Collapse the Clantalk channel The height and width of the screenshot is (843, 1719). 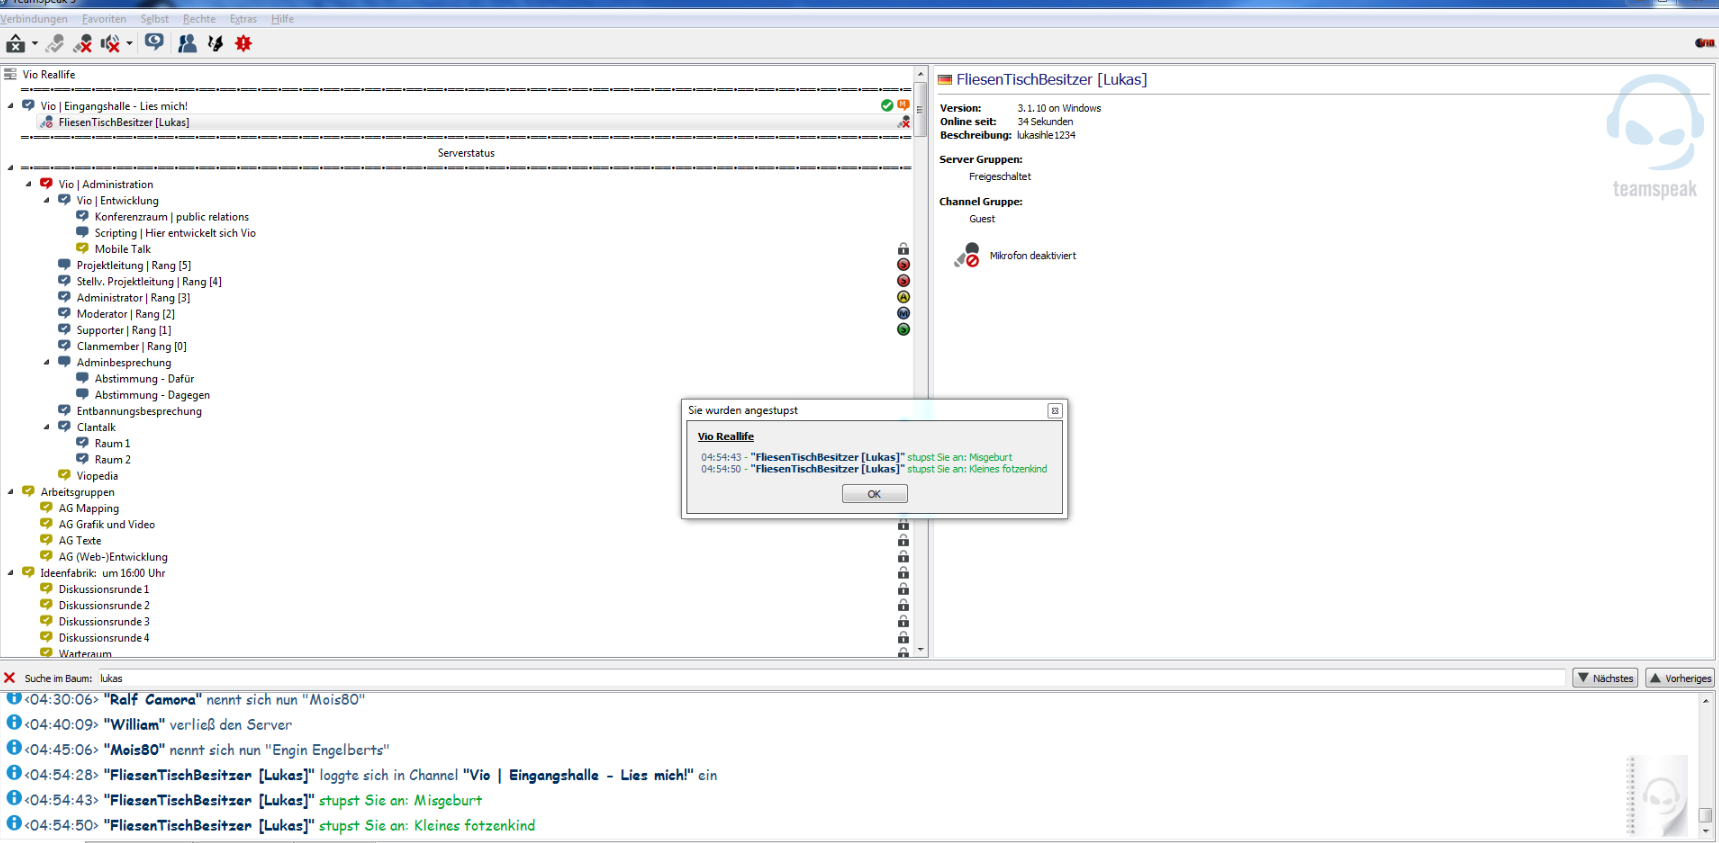47,427
